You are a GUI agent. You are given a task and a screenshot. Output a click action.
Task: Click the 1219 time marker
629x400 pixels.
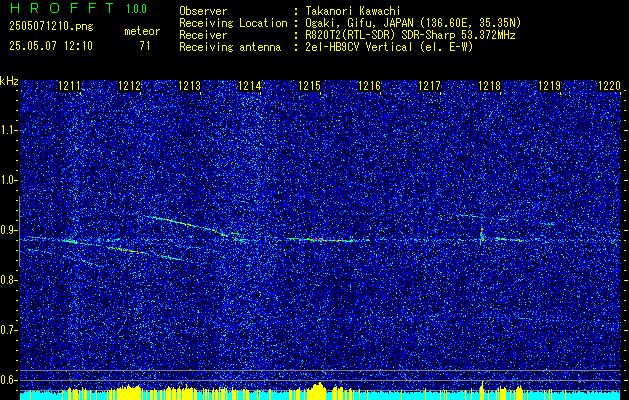coord(549,85)
